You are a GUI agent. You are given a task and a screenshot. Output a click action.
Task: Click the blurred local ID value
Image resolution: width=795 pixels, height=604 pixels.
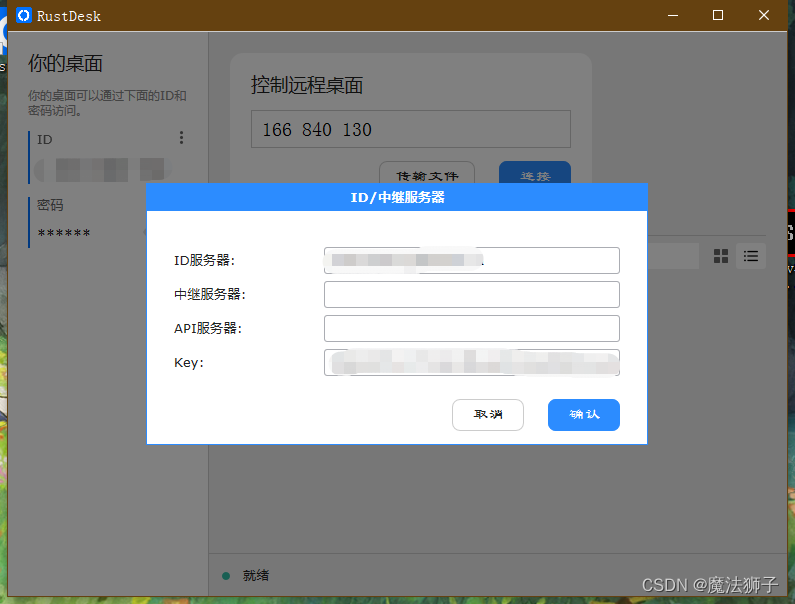point(103,169)
